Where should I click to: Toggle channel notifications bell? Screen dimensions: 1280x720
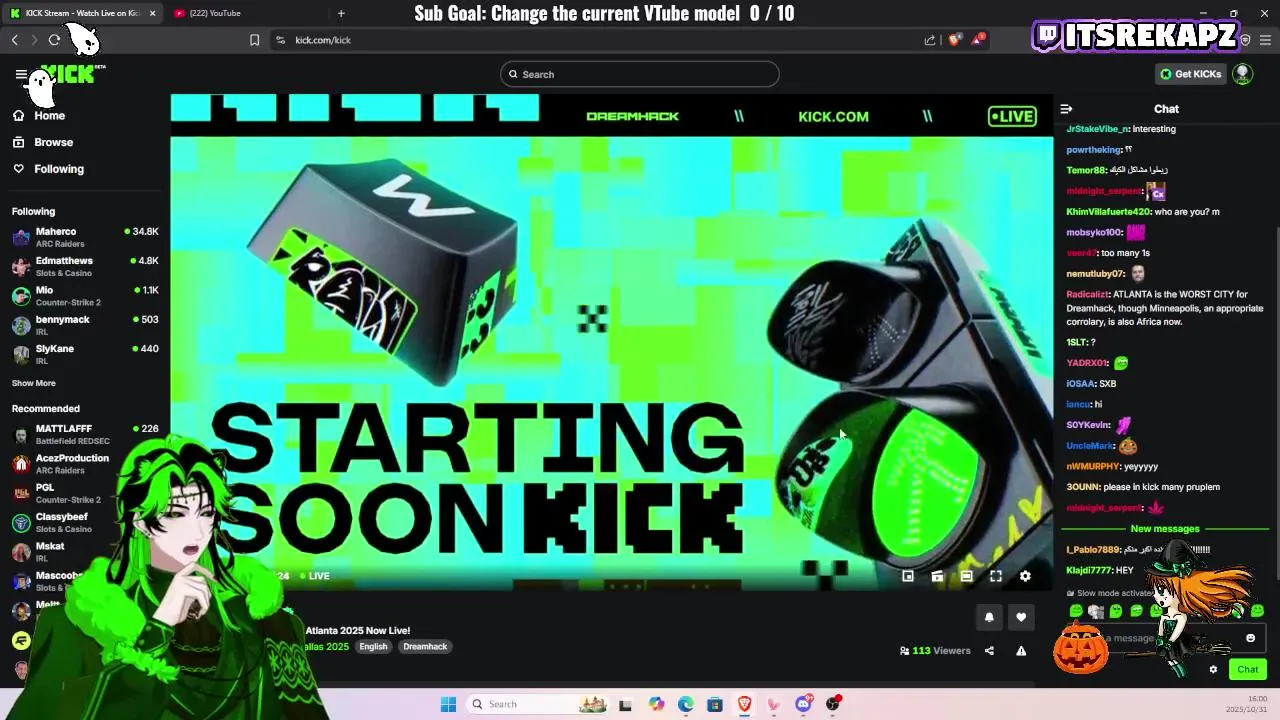[x=989, y=617]
